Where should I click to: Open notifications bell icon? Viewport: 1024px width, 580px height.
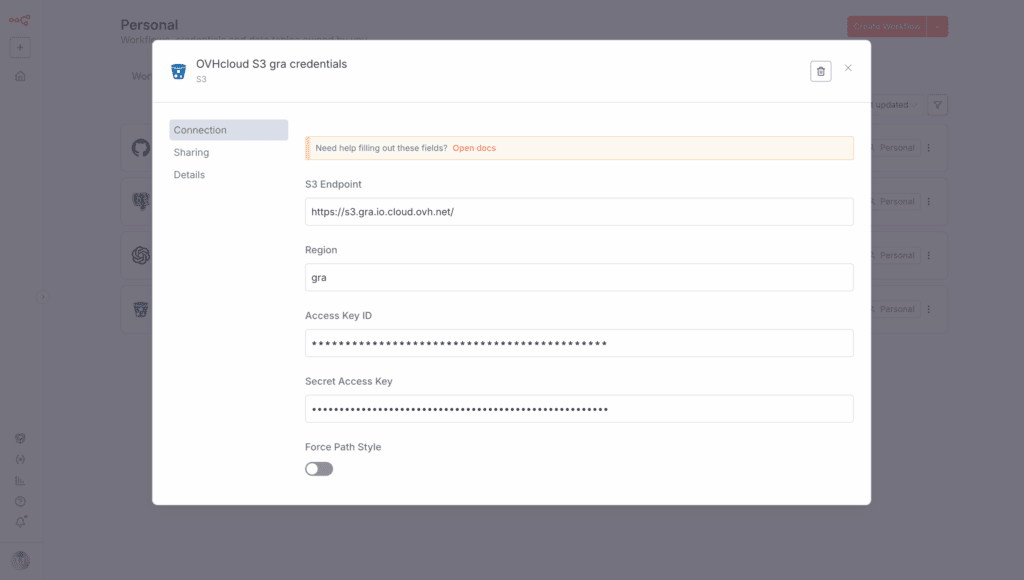click(x=20, y=522)
